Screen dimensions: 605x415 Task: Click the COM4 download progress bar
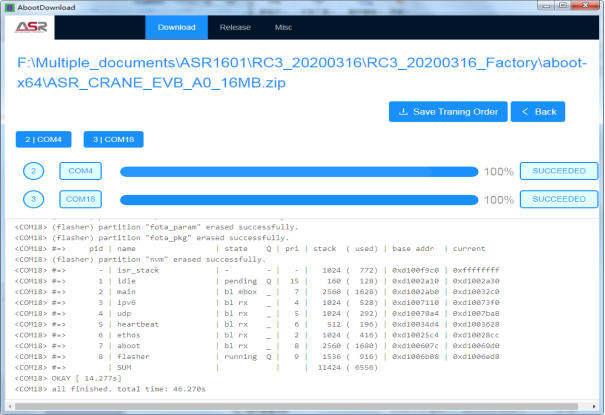click(298, 171)
